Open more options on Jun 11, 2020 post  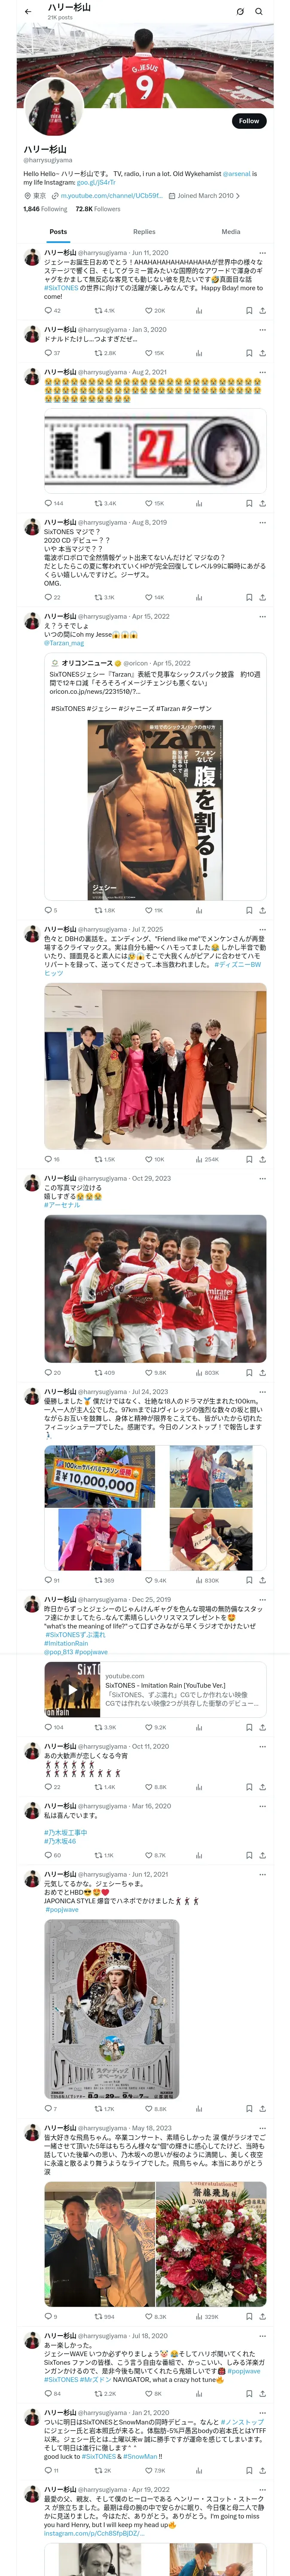click(x=262, y=253)
